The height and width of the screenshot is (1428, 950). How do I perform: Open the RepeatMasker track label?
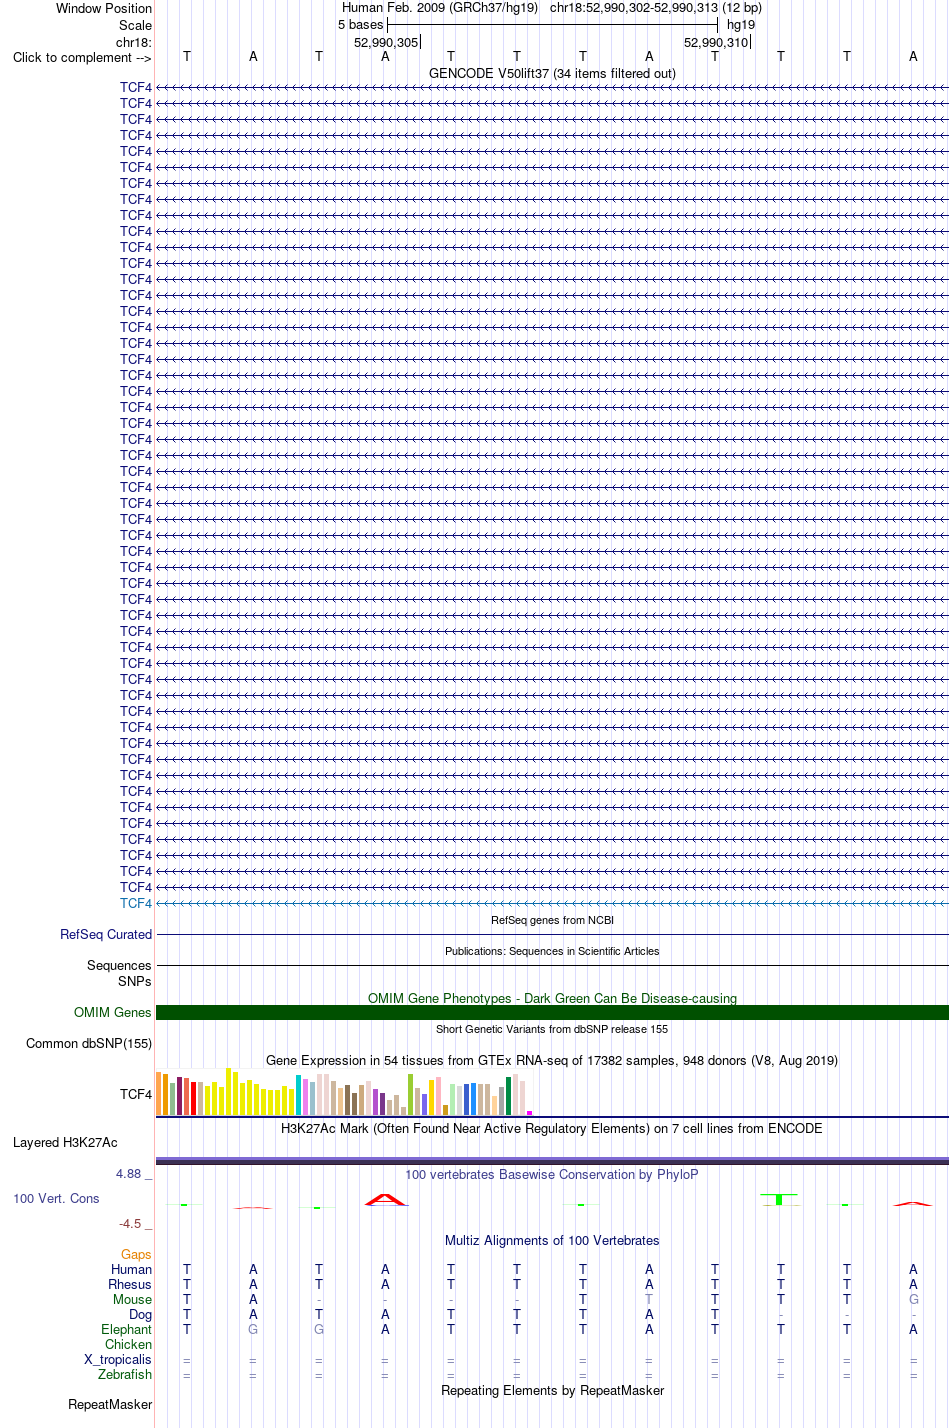pyautogui.click(x=110, y=1404)
